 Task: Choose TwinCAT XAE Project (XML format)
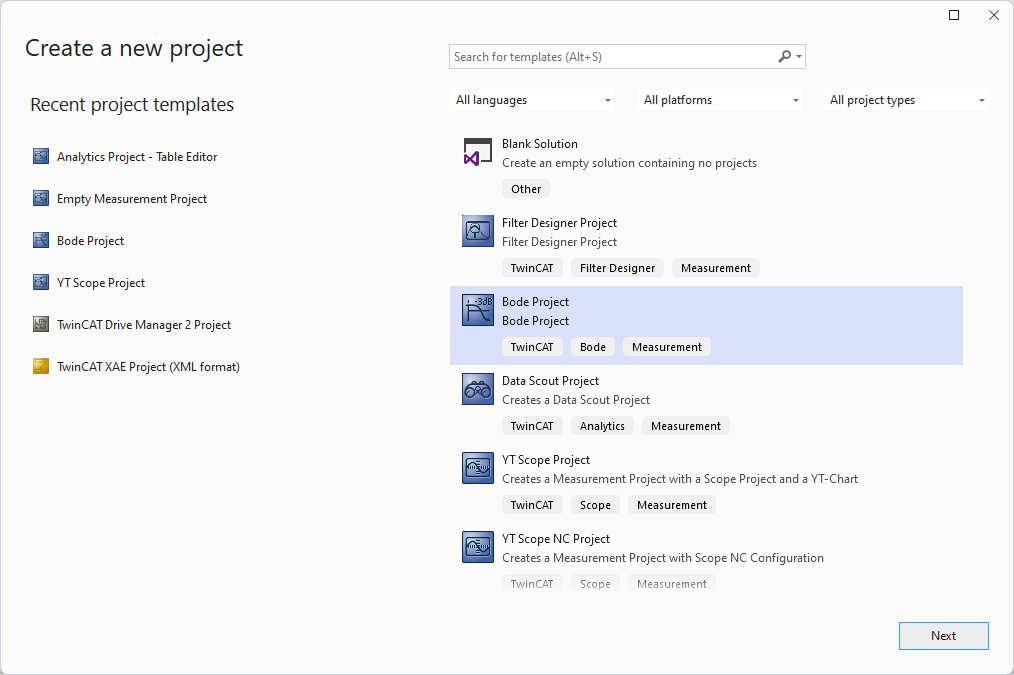click(148, 367)
